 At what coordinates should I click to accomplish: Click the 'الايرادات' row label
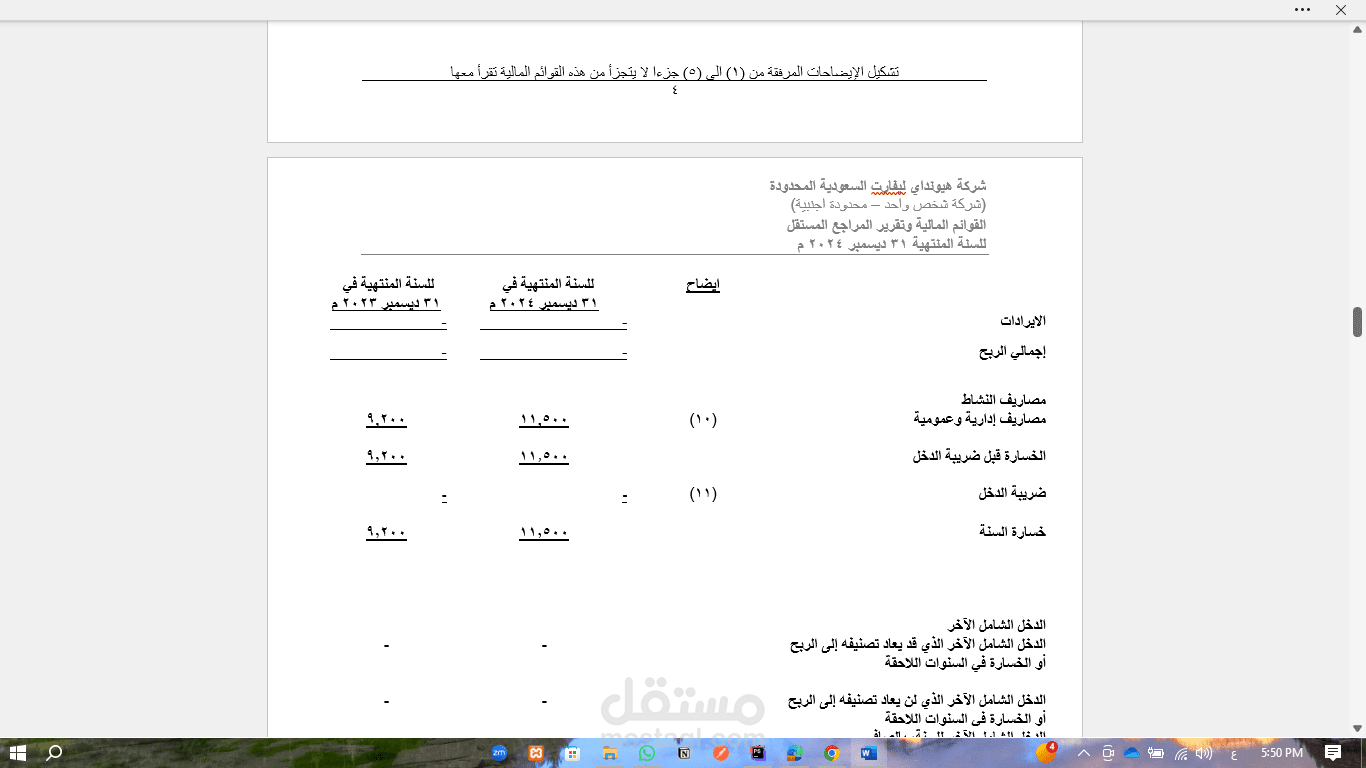pos(1023,321)
